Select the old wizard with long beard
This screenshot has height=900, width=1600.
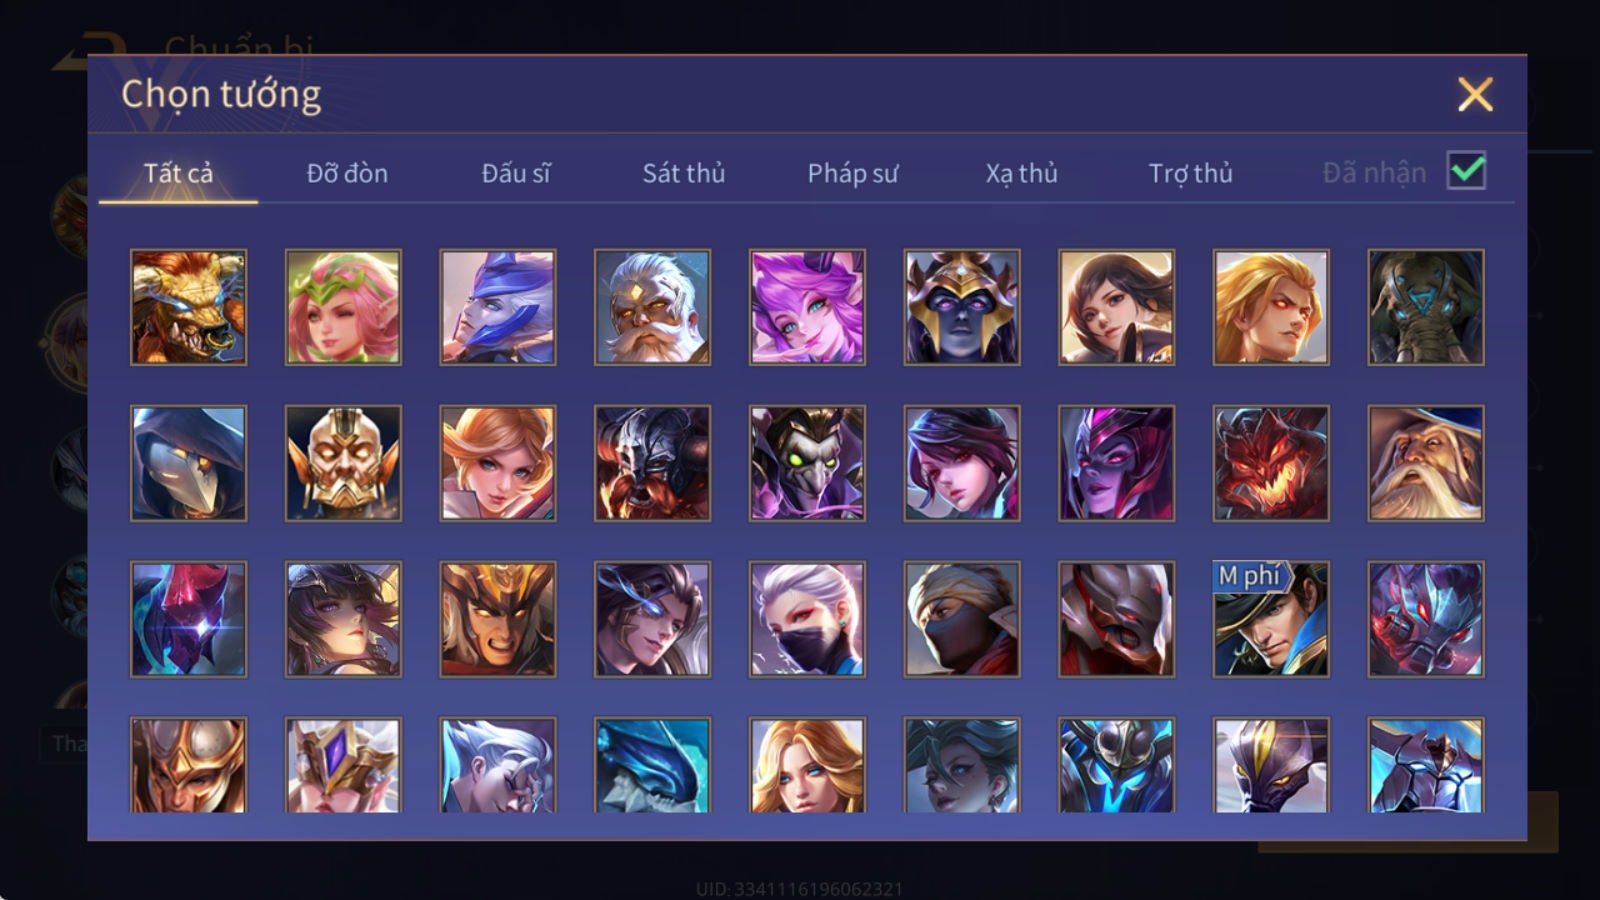tap(1426, 463)
